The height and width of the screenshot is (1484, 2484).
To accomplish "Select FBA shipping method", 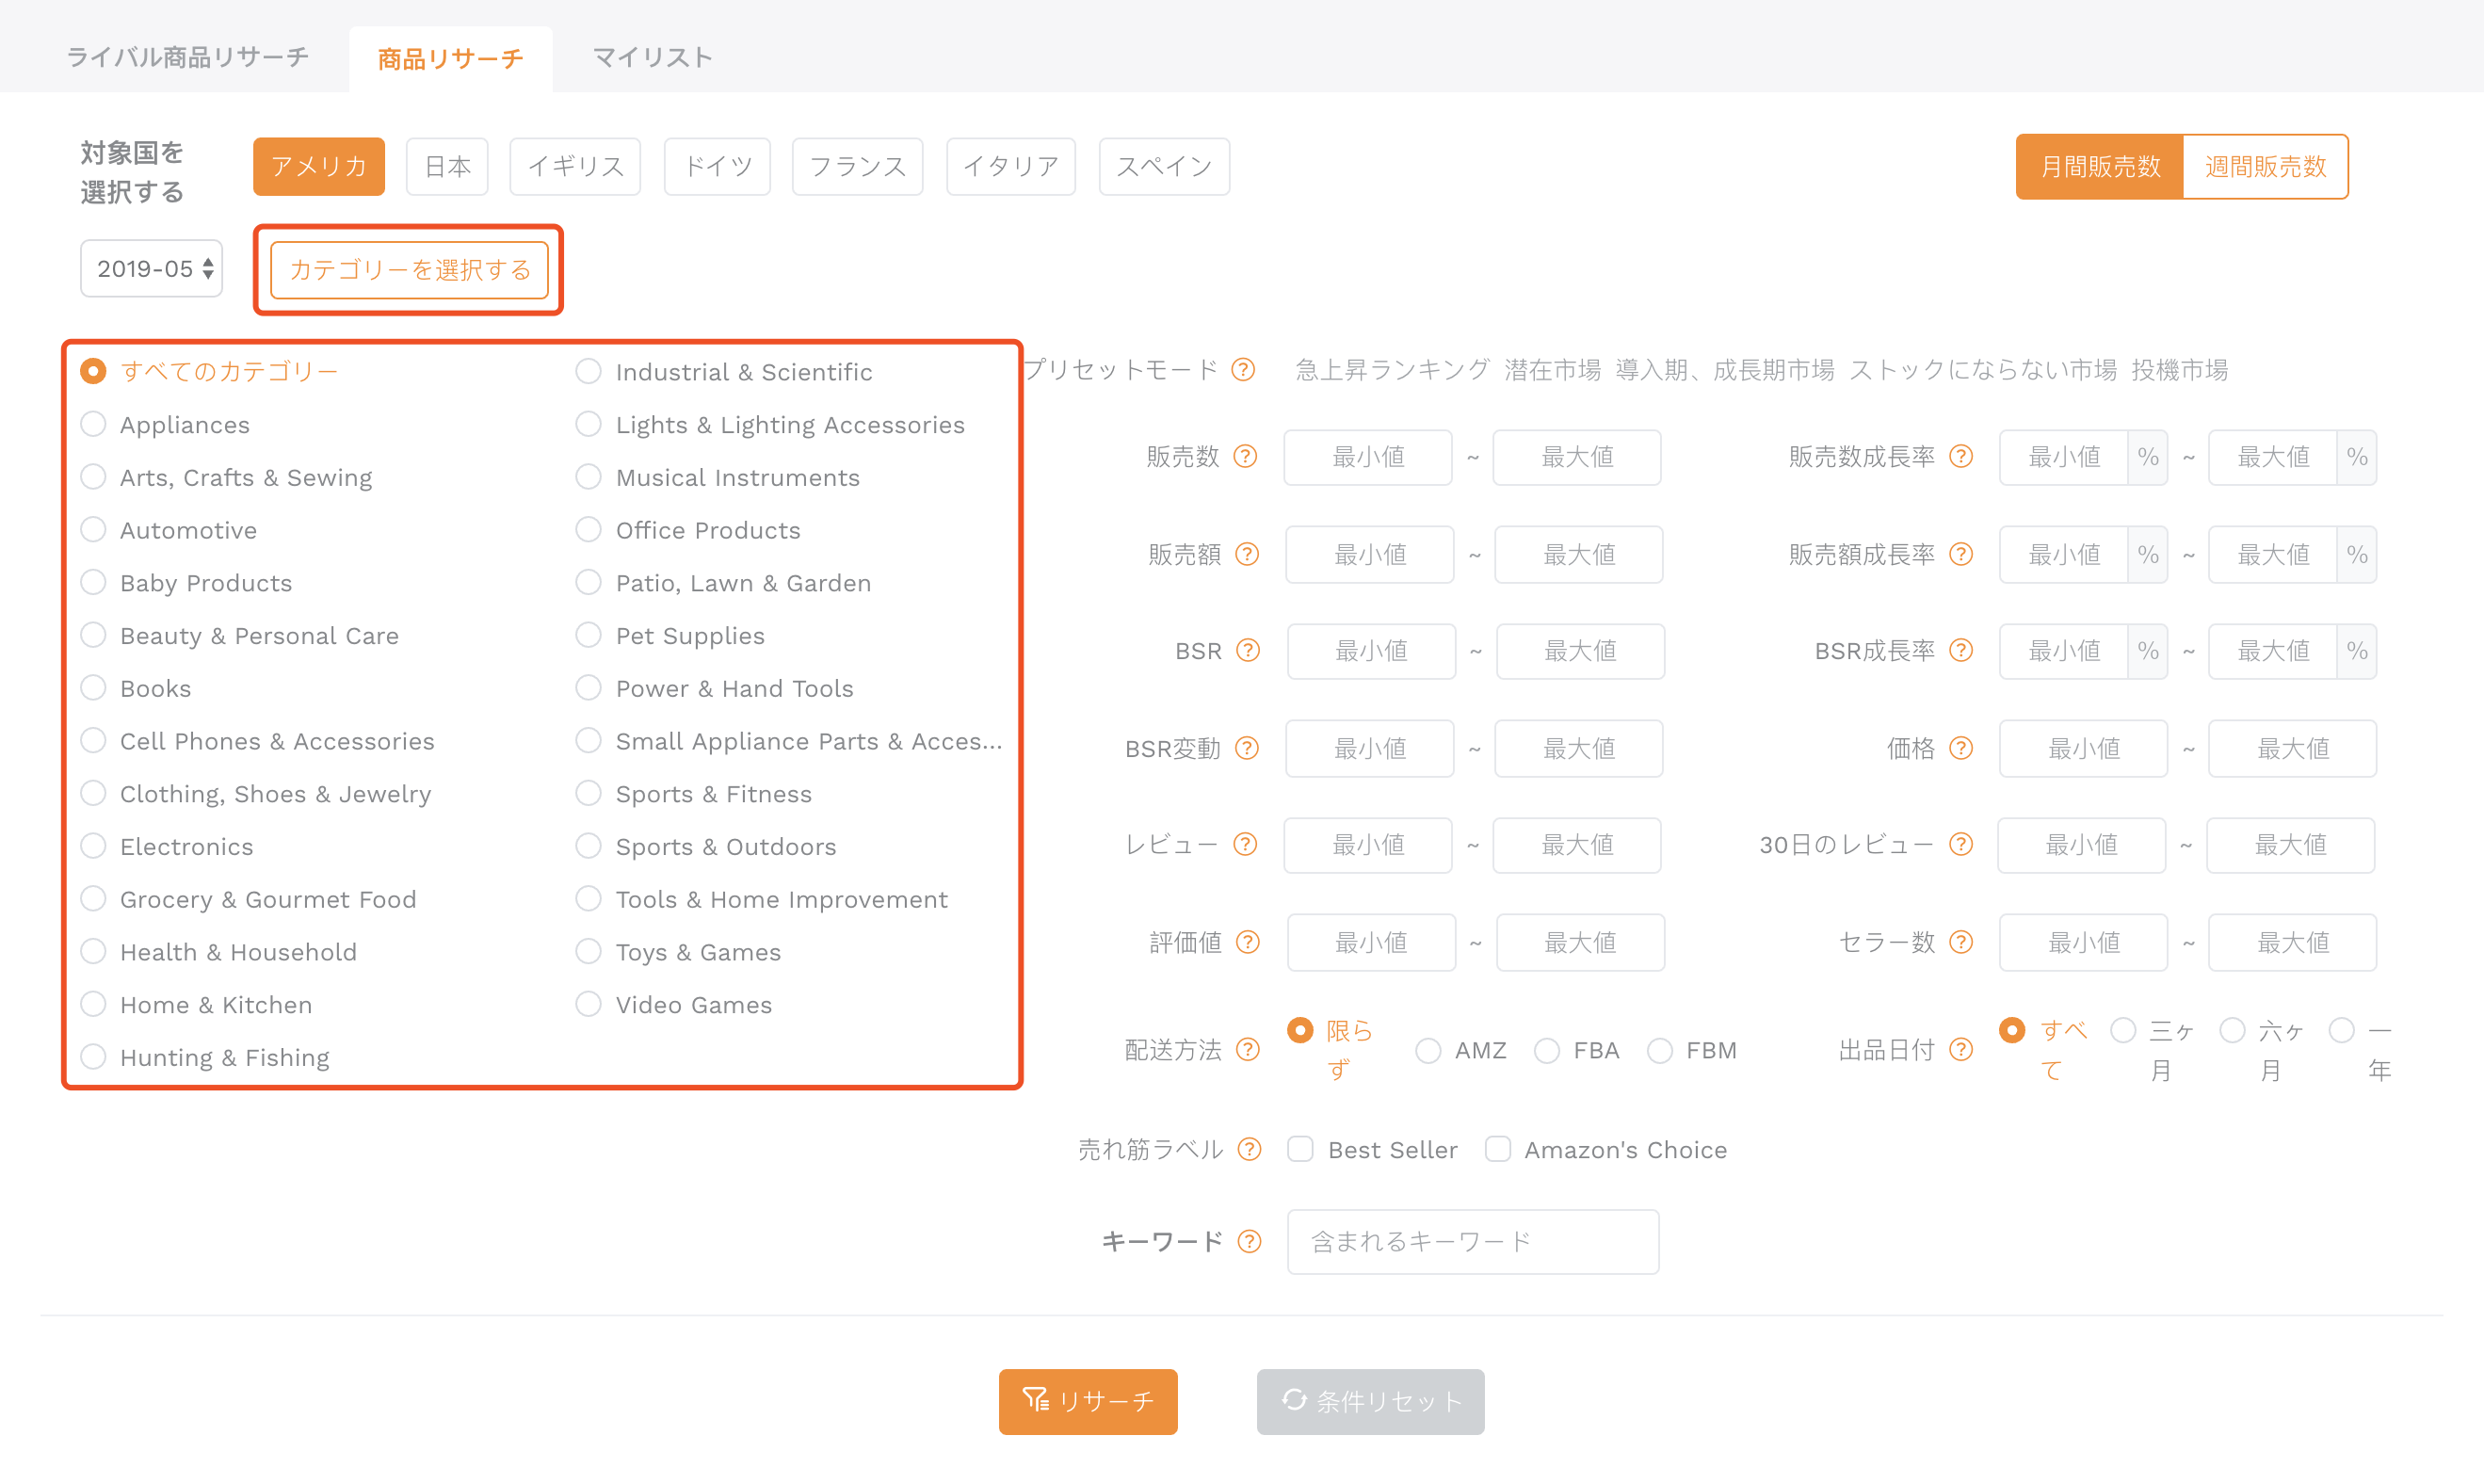I will (x=1547, y=1051).
